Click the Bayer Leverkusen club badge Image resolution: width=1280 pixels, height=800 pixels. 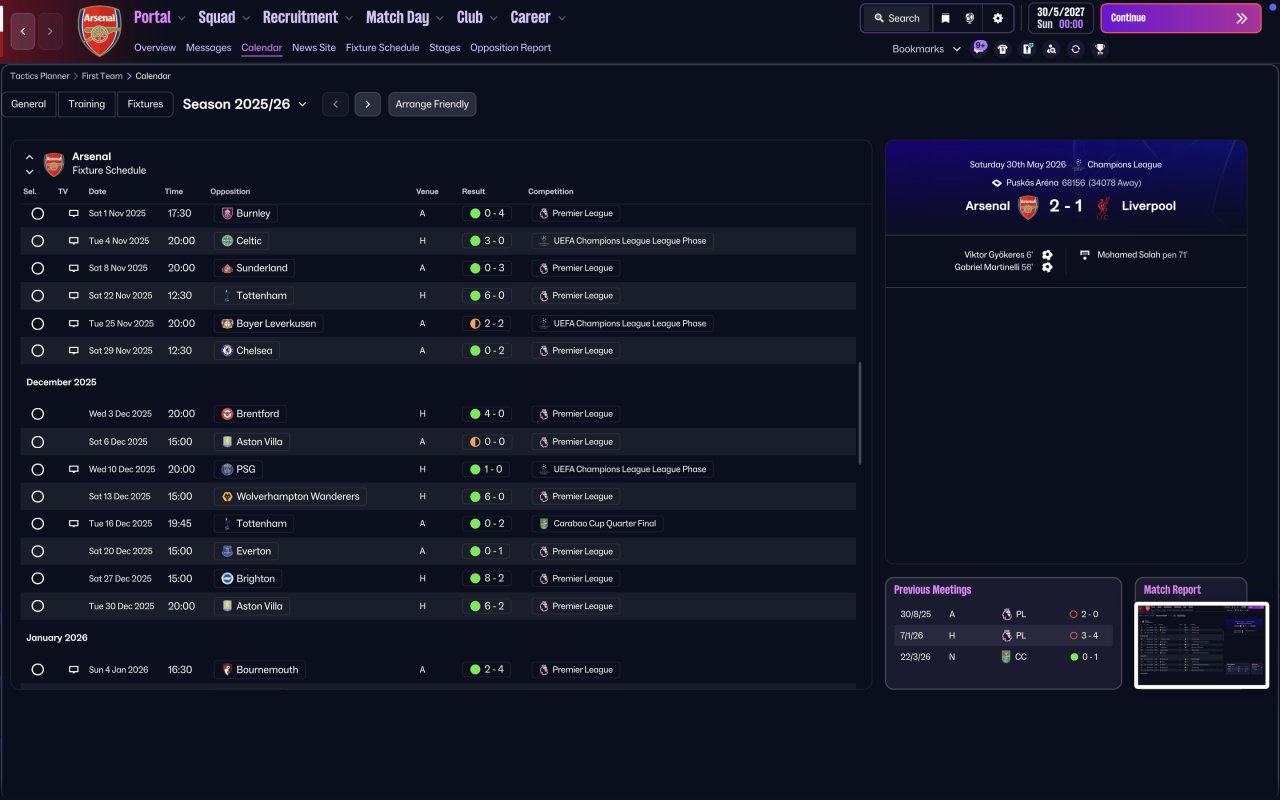227,324
